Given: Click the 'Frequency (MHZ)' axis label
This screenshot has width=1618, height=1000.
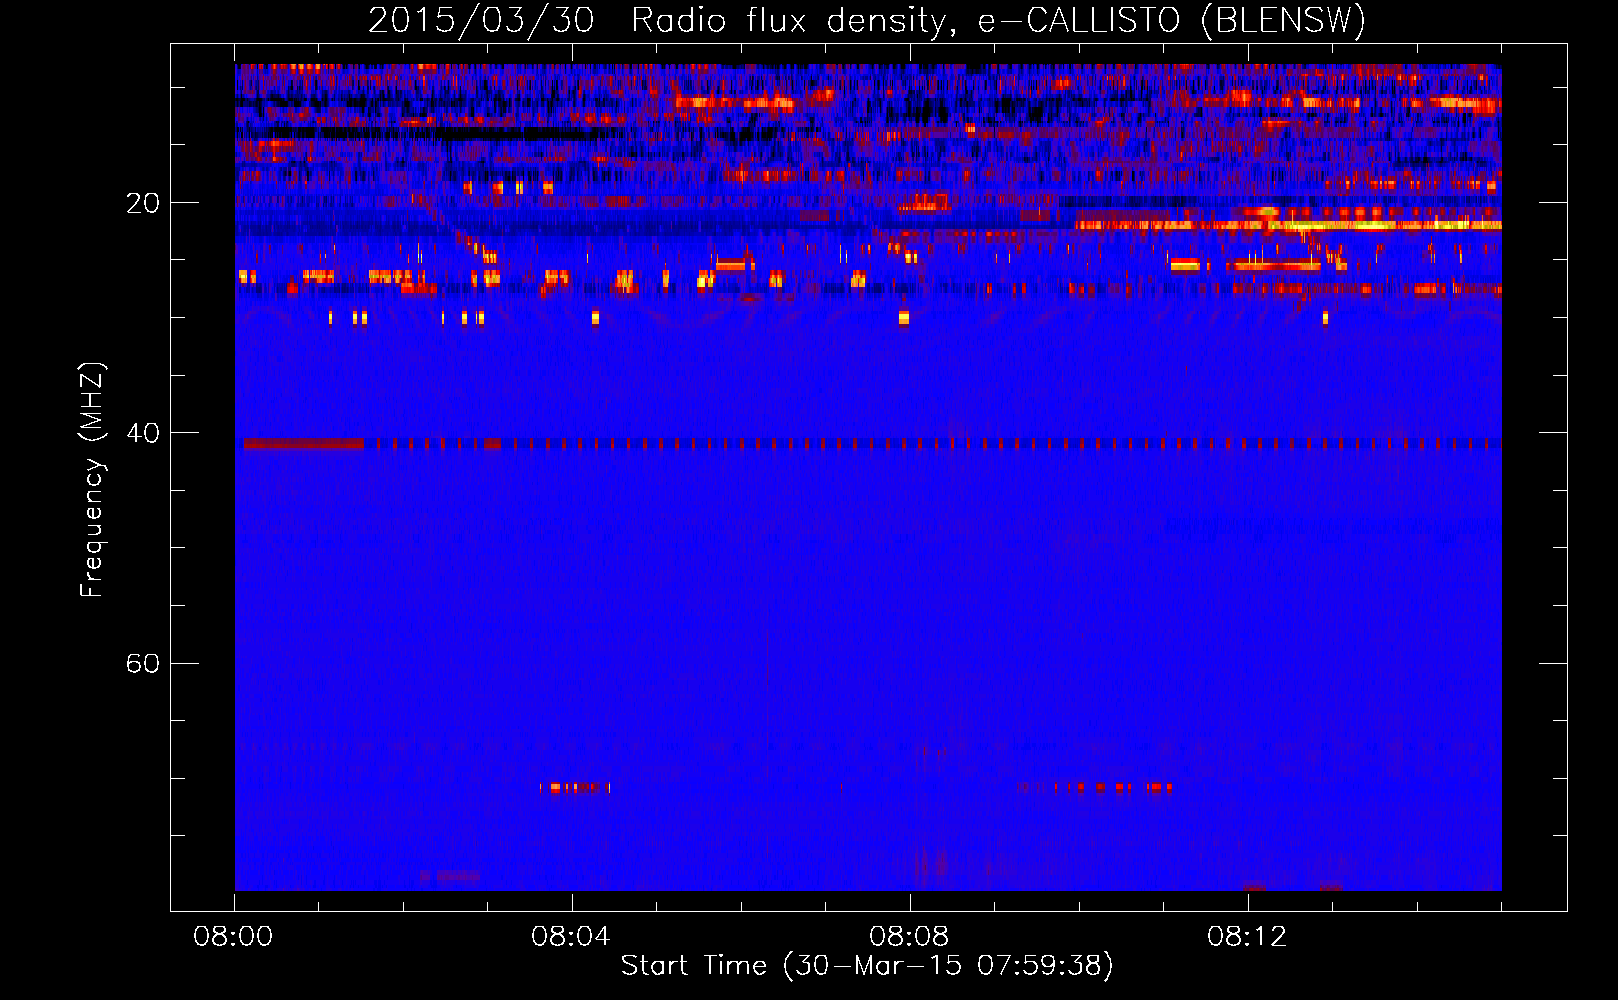Looking at the screenshot, I should coord(91,480).
